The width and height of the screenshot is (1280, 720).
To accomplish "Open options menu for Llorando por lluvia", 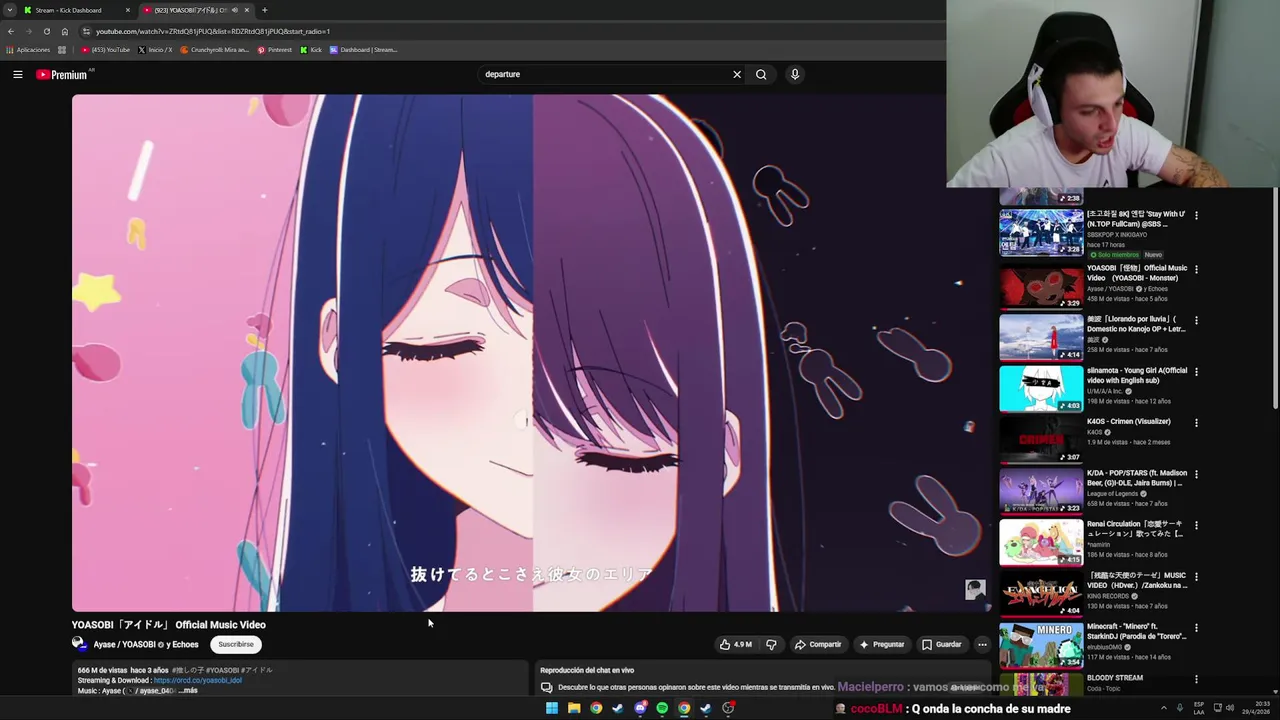I will tap(1196, 321).
